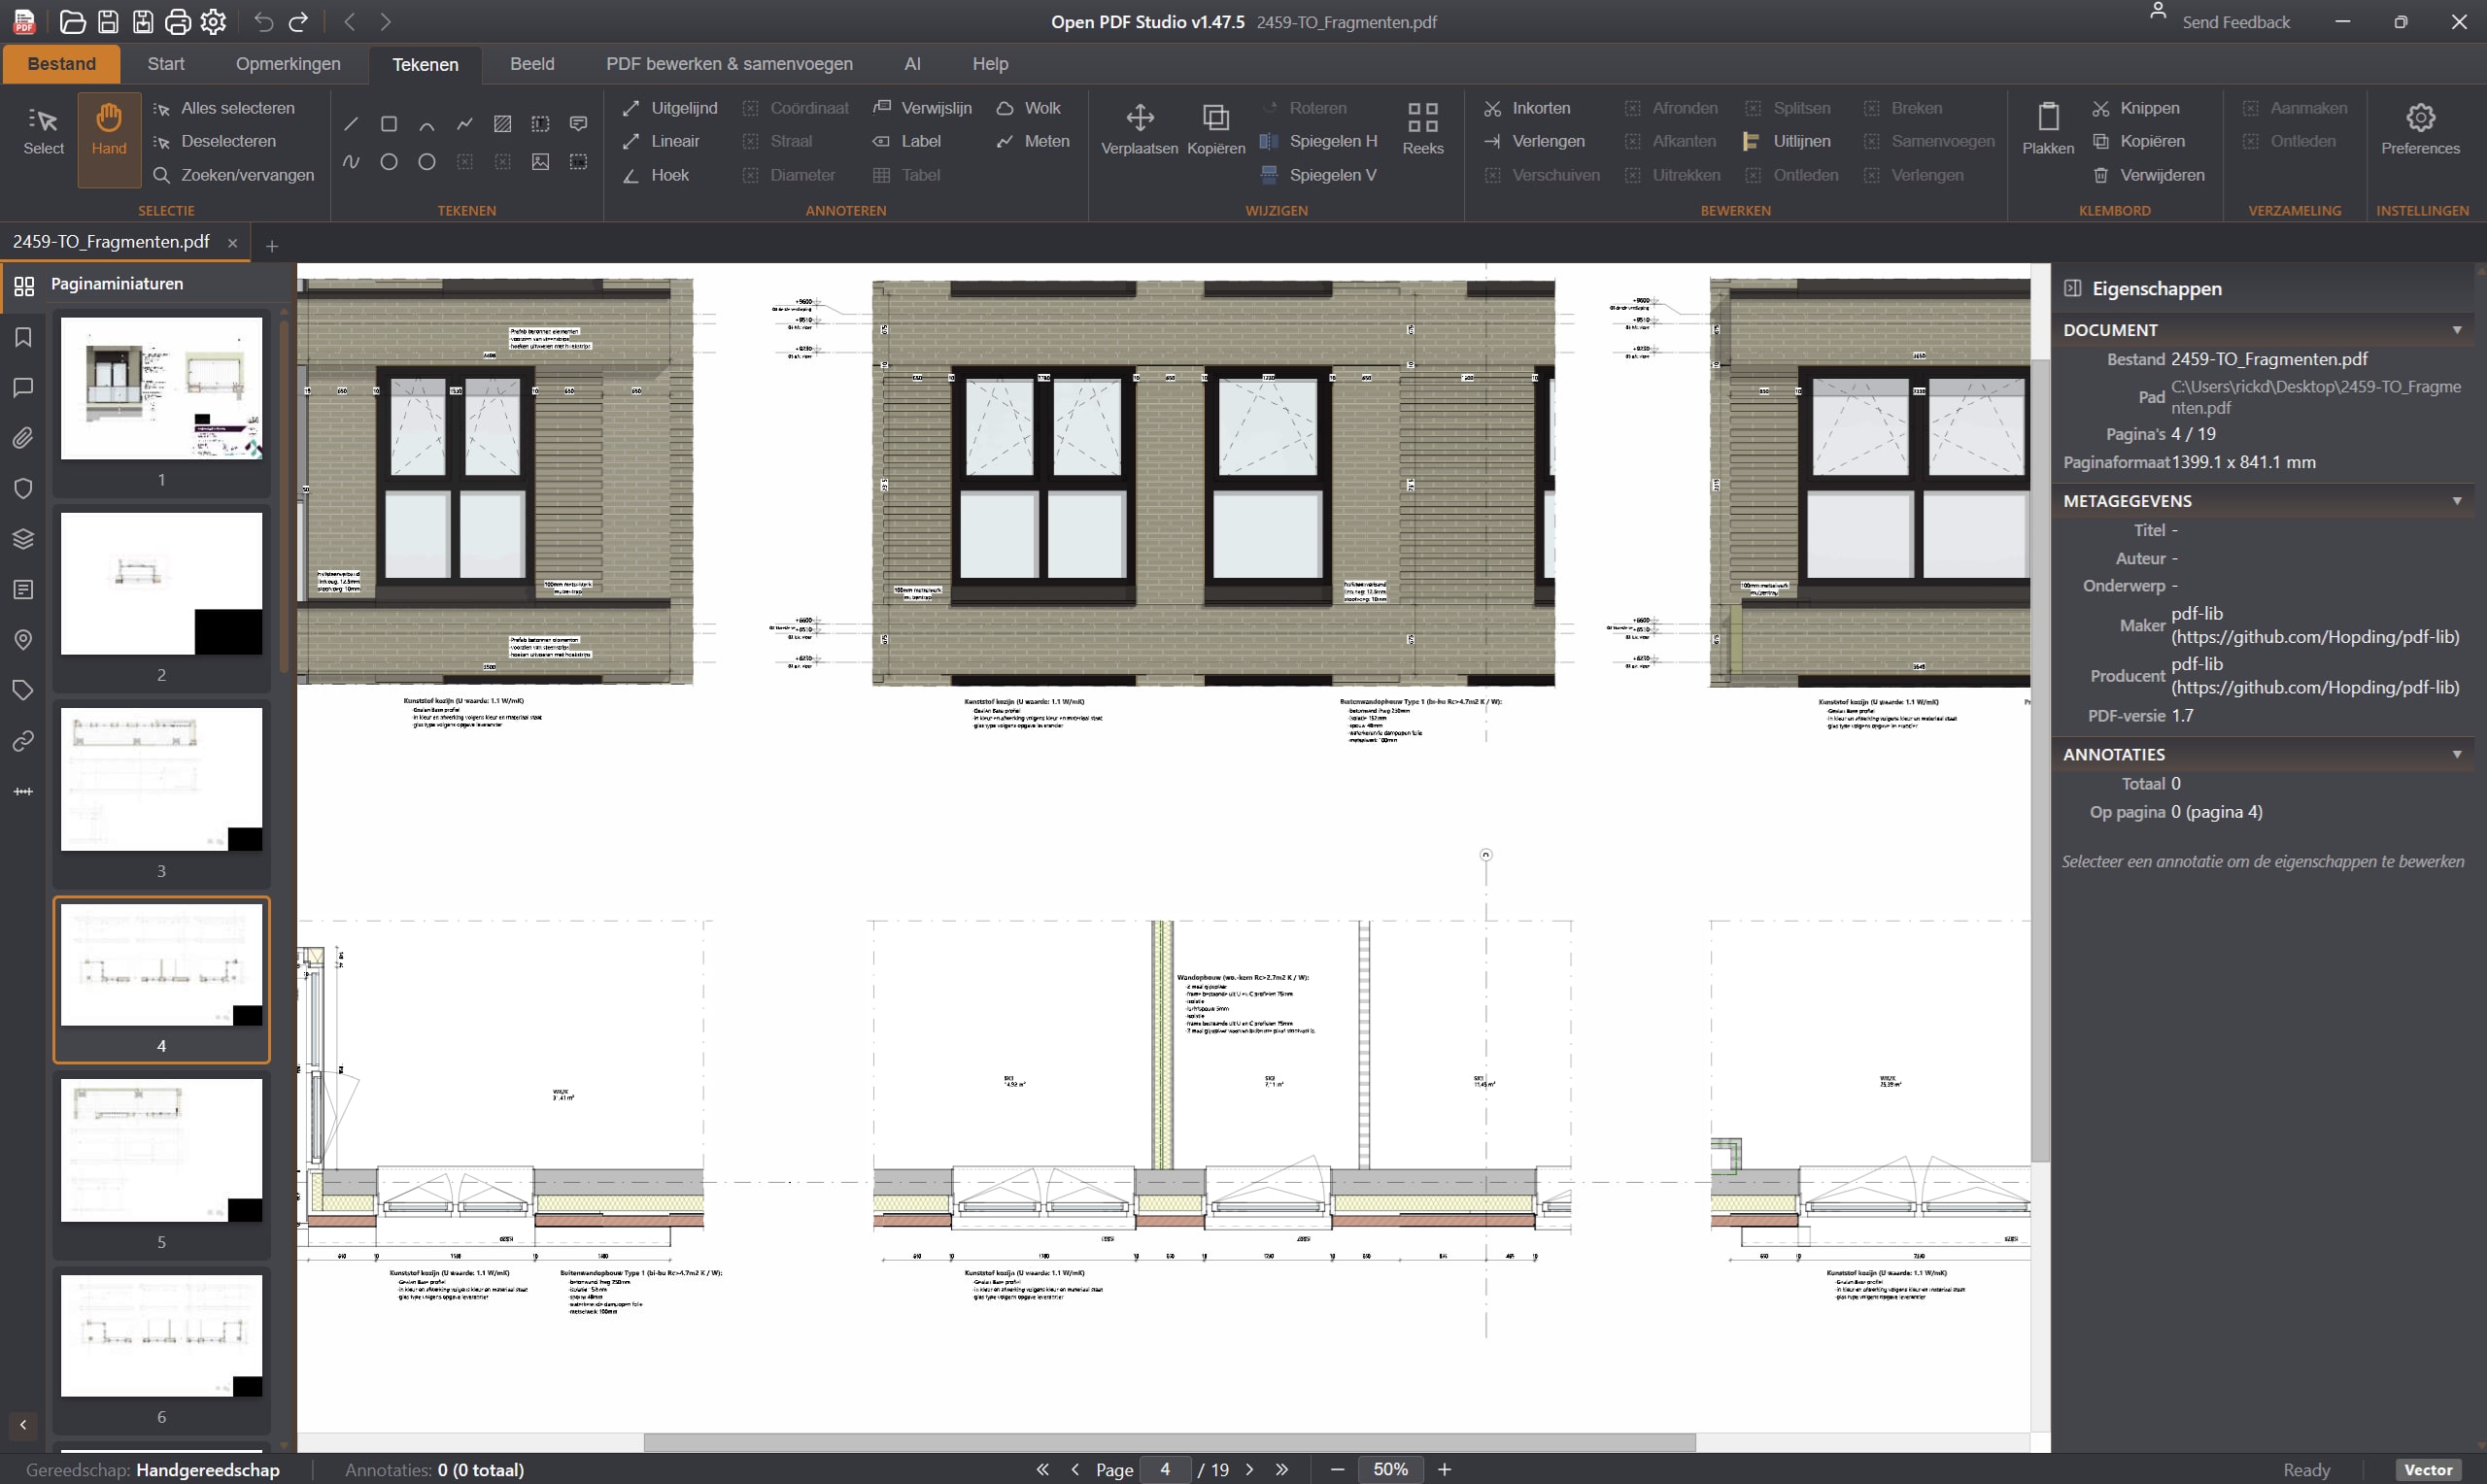
Task: Open PDF bewerken & samenvoegen tab
Action: 729,64
